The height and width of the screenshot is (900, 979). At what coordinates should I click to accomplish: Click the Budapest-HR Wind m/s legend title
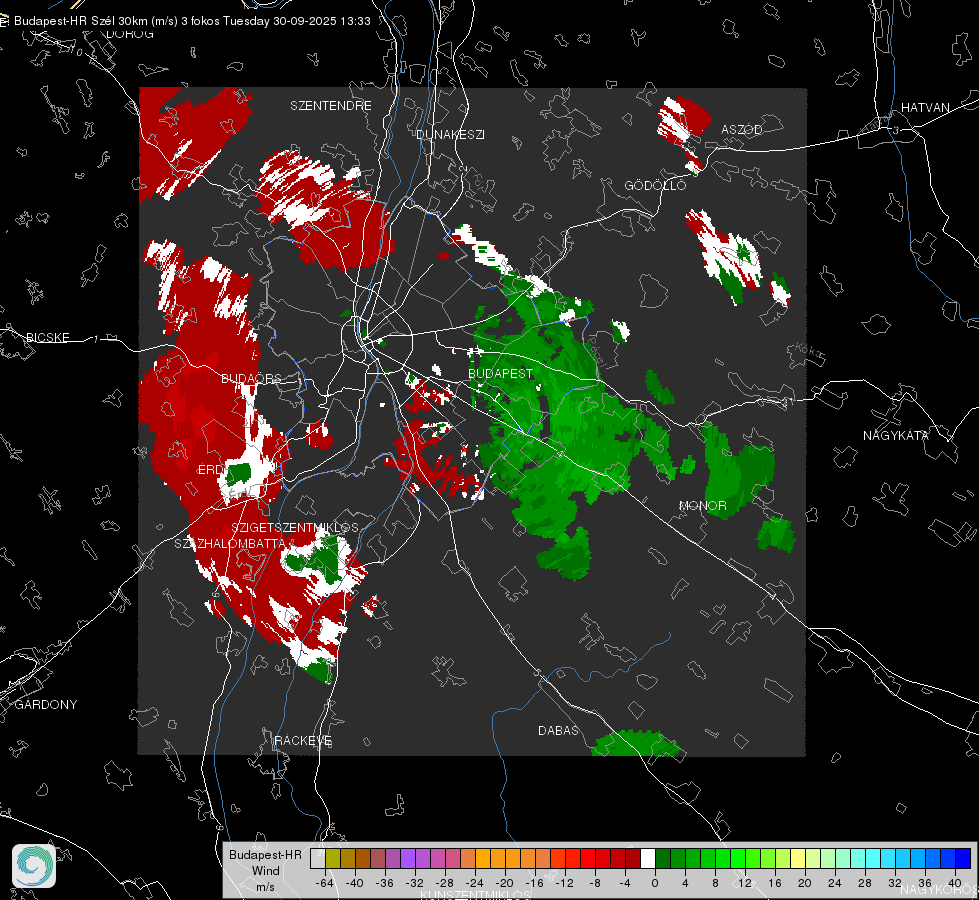(x=265, y=870)
